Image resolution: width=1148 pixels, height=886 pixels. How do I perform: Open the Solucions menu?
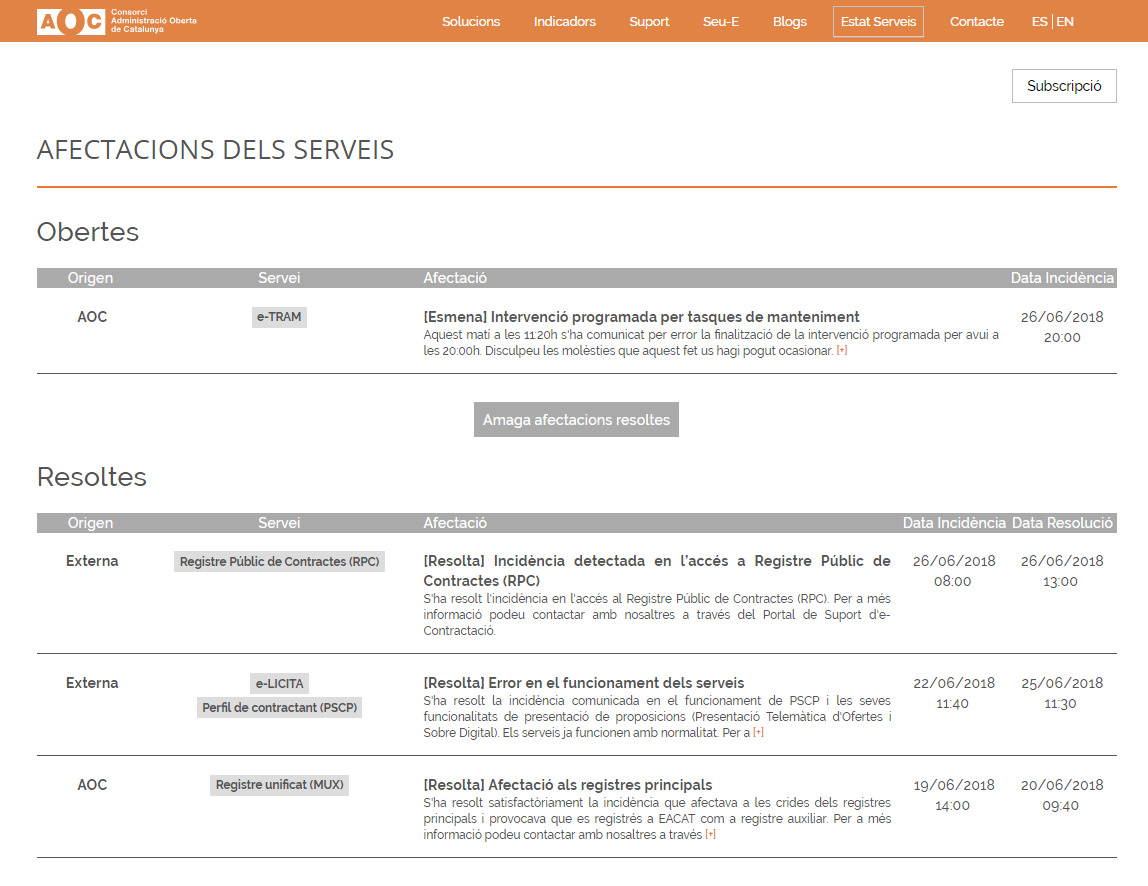(471, 22)
